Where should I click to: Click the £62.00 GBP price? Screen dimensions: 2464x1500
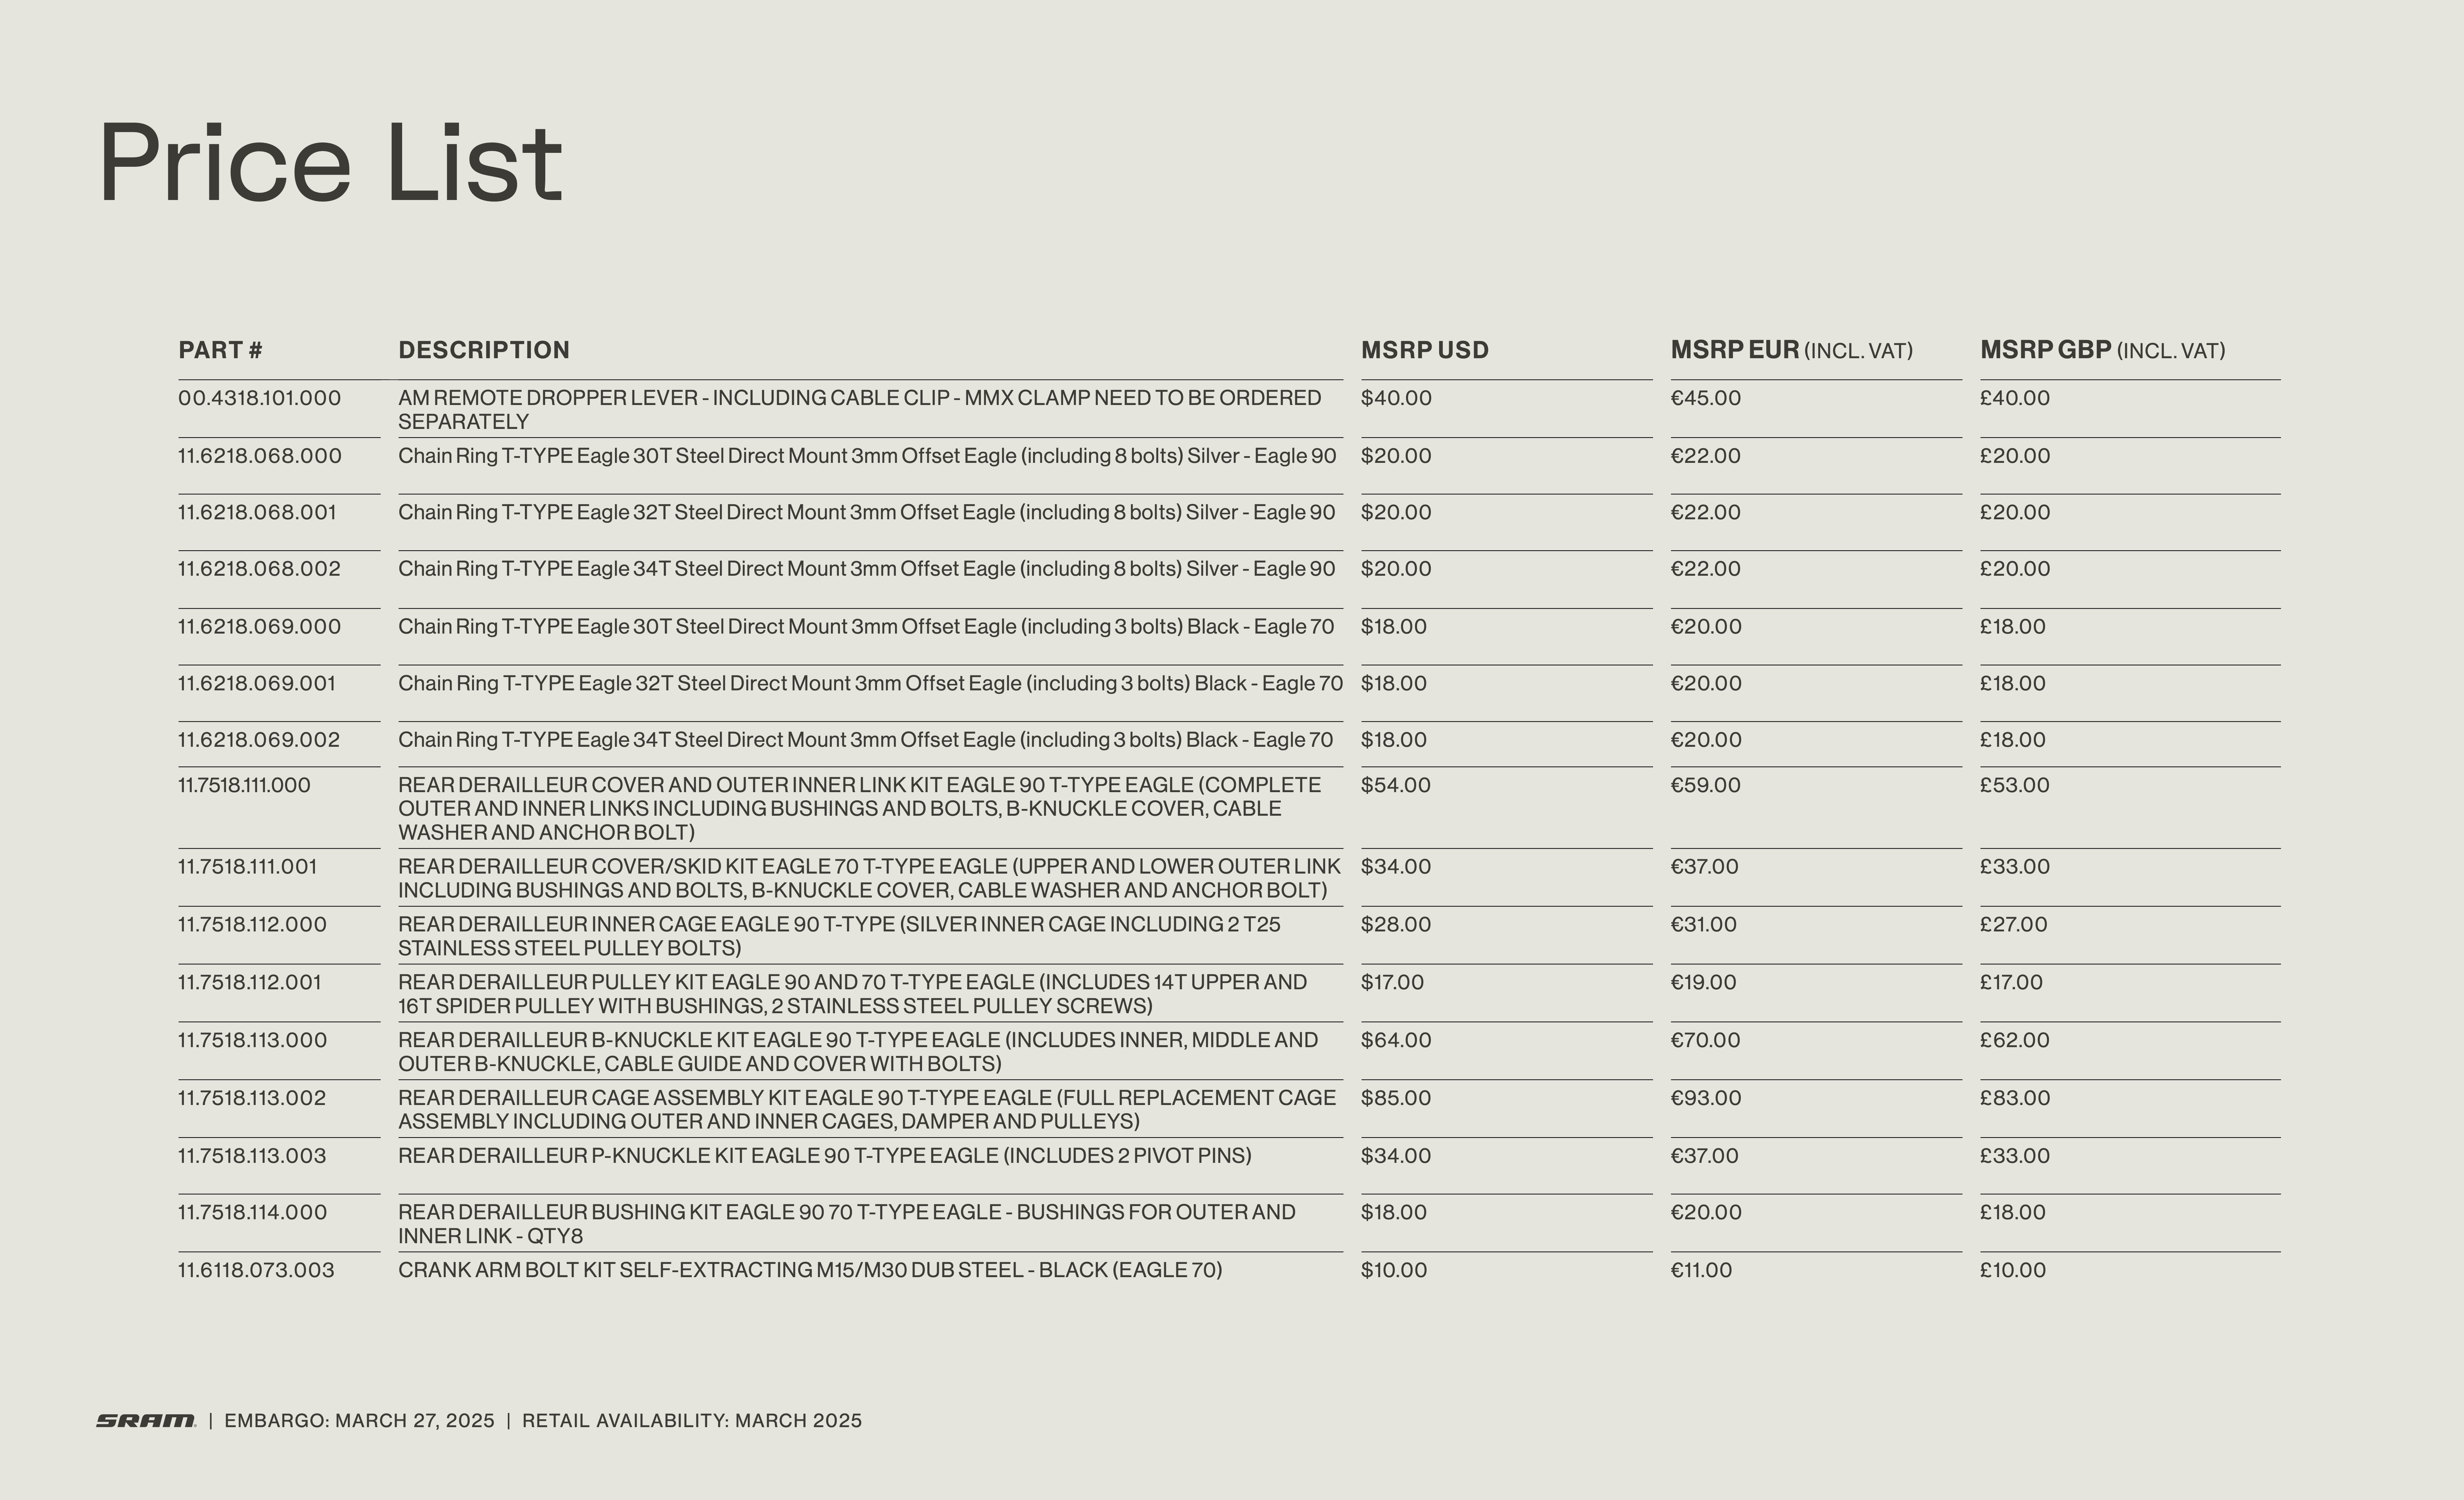(2015, 1040)
